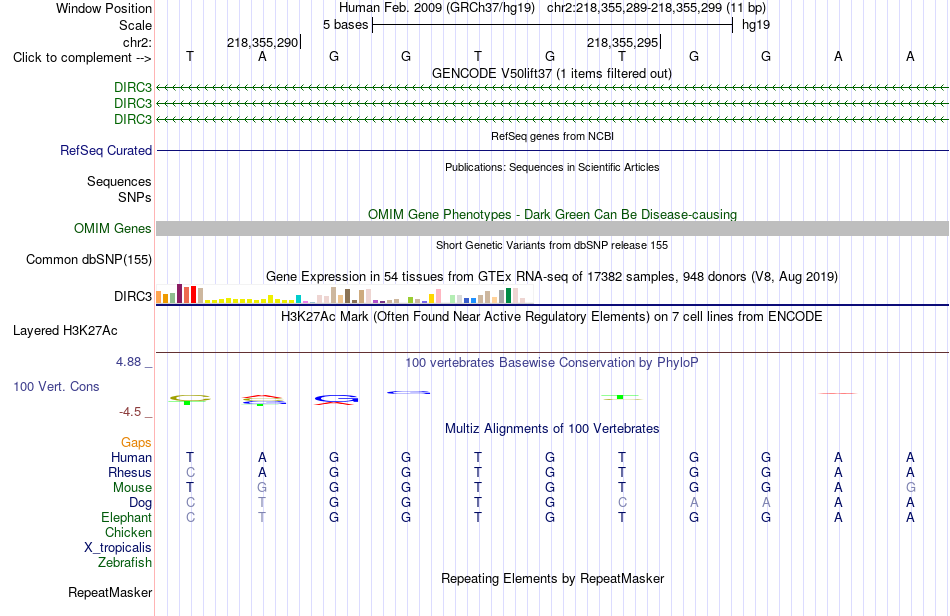Click the thin red PhyloP conservation line
The width and height of the screenshot is (950, 616).
[x=838, y=393]
